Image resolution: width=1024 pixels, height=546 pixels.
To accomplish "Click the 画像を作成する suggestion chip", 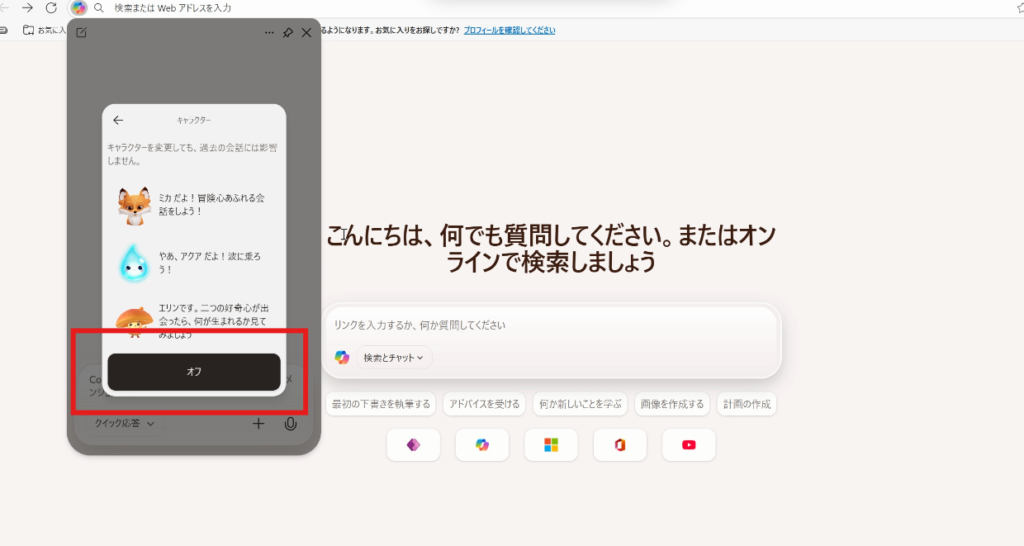I will (x=671, y=404).
